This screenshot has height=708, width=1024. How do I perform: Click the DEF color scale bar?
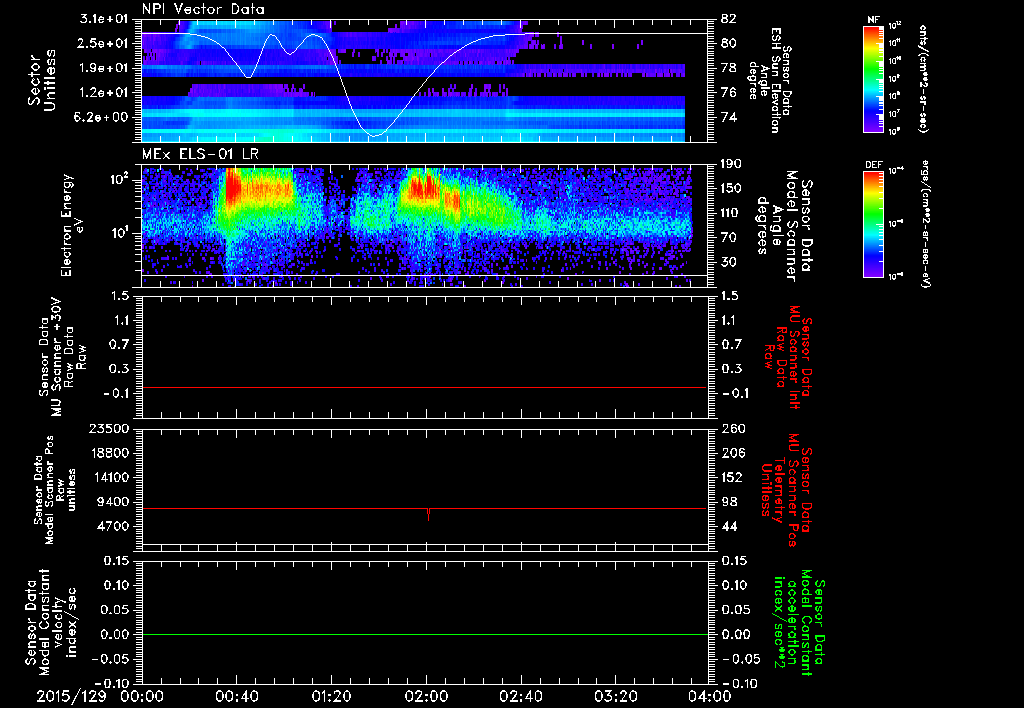pos(873,224)
